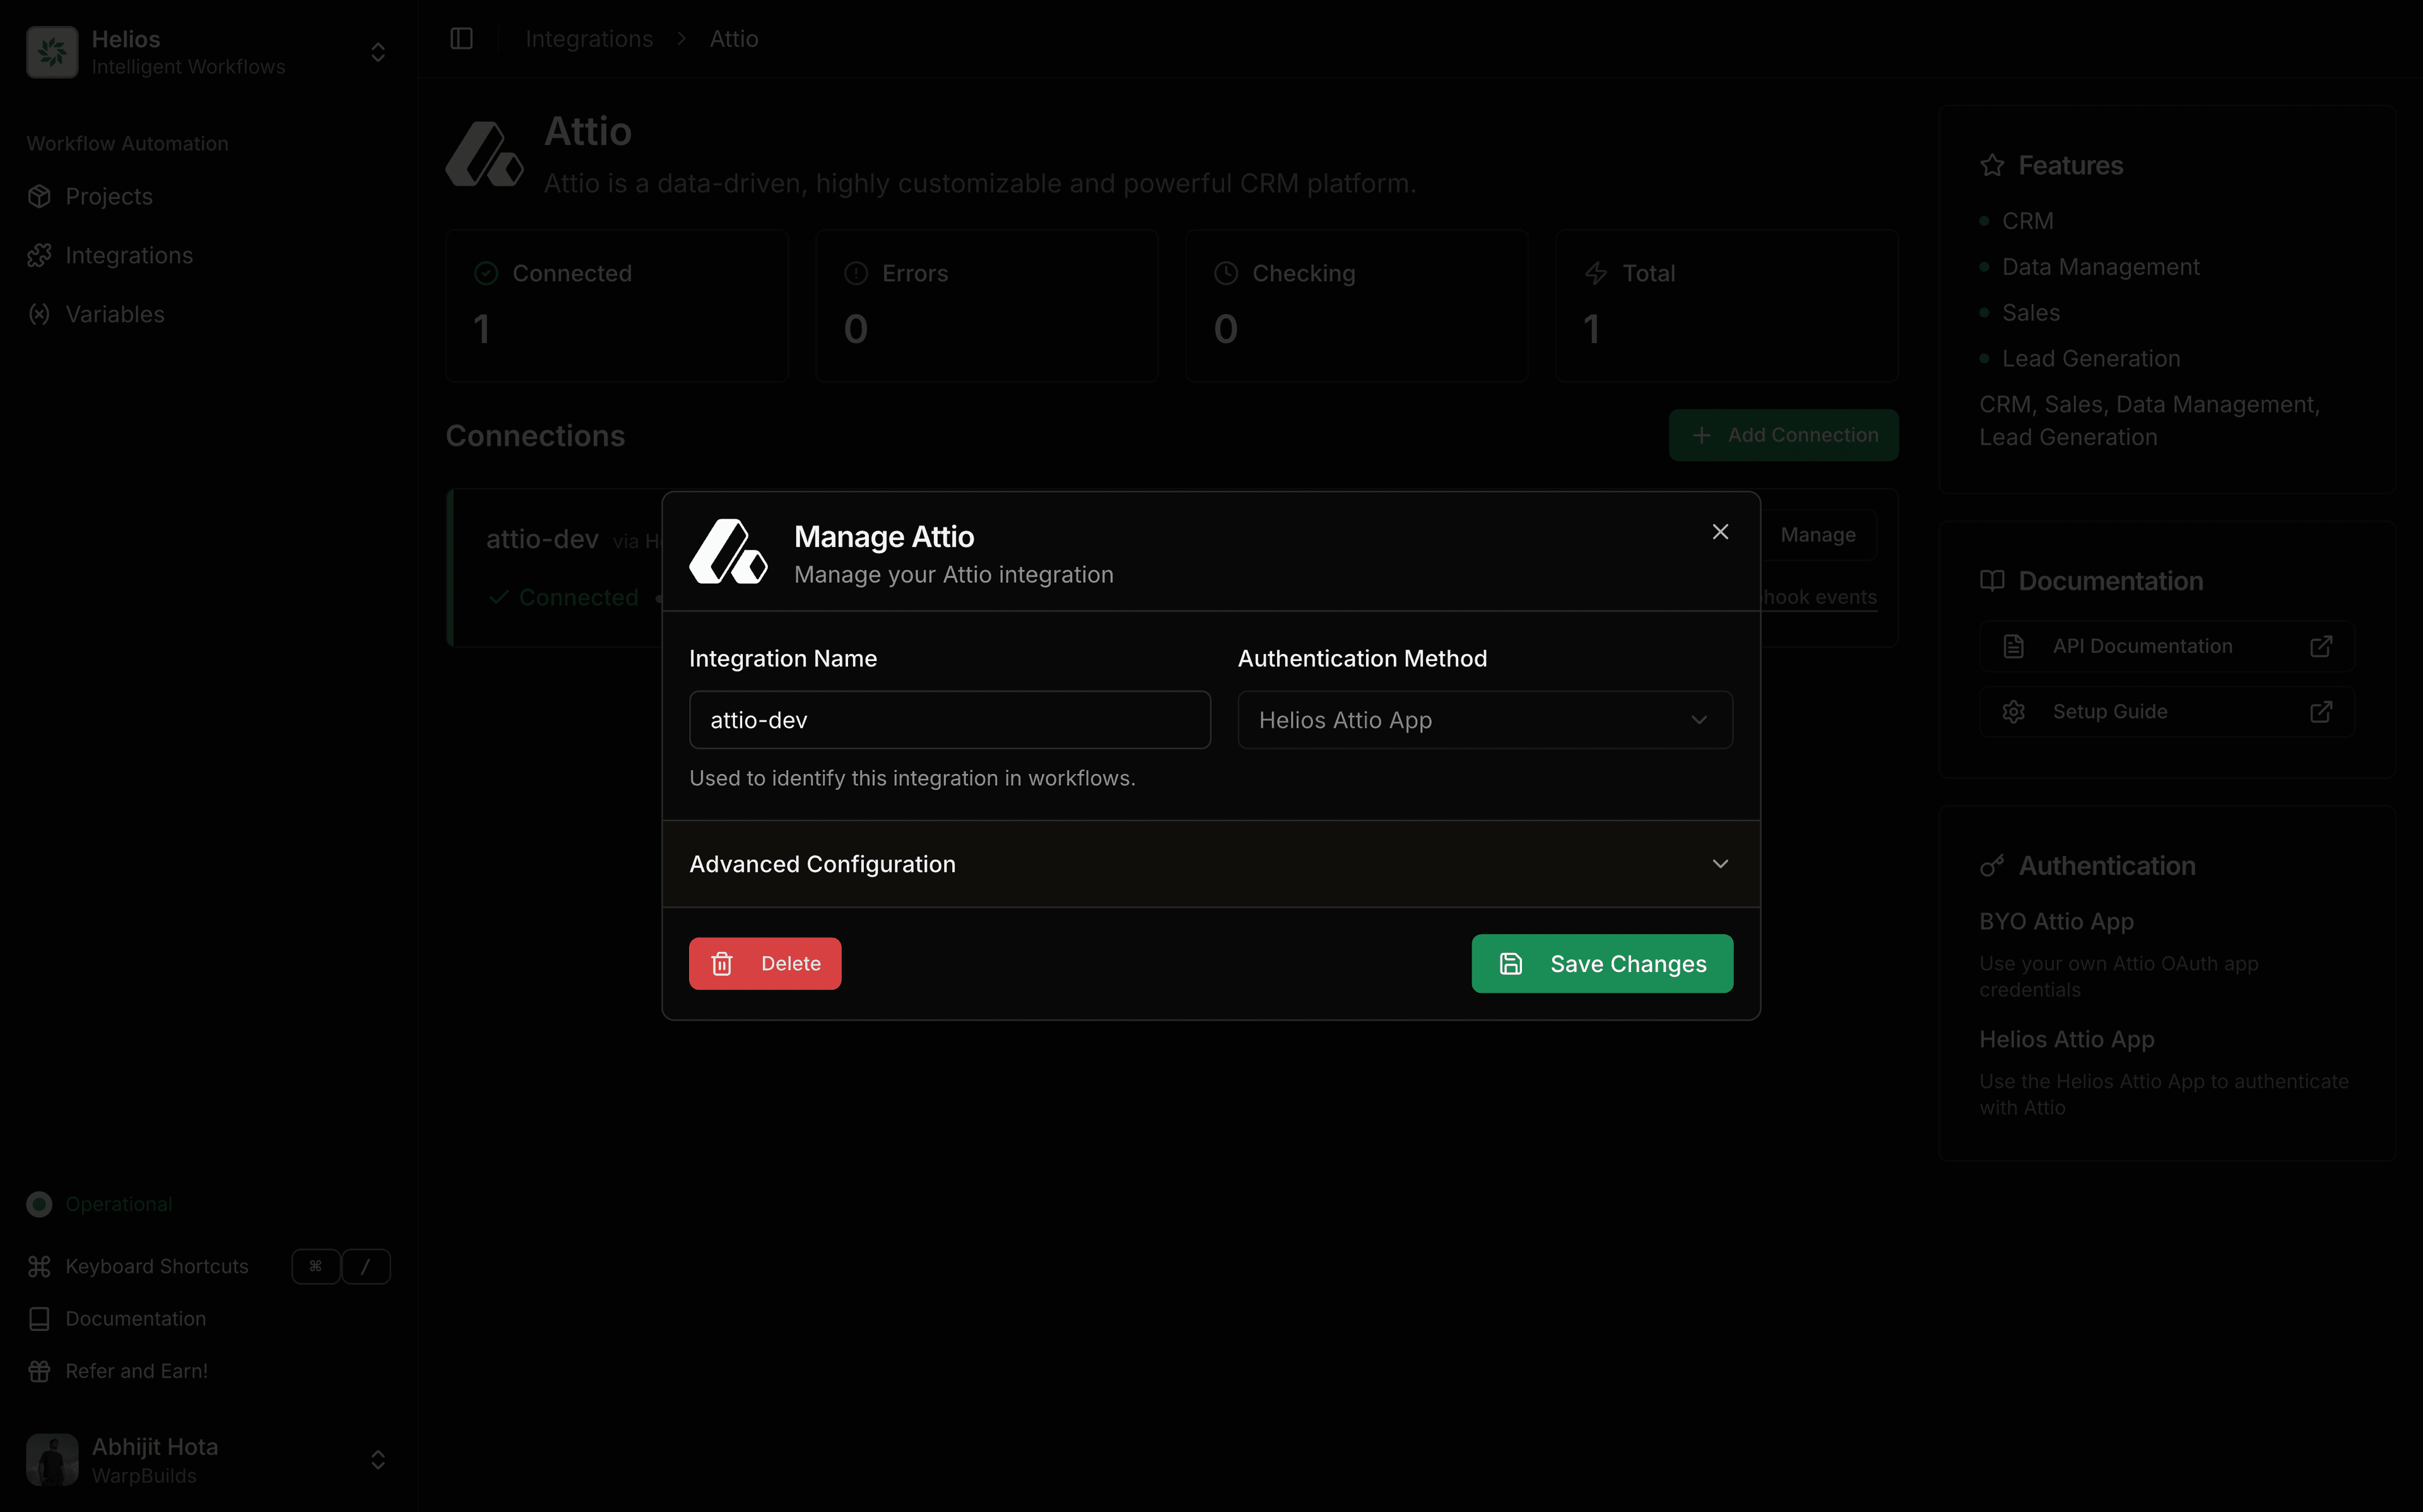This screenshot has height=1512, width=2423.
Task: Go to Variables in the sidebar
Action: click(x=115, y=314)
